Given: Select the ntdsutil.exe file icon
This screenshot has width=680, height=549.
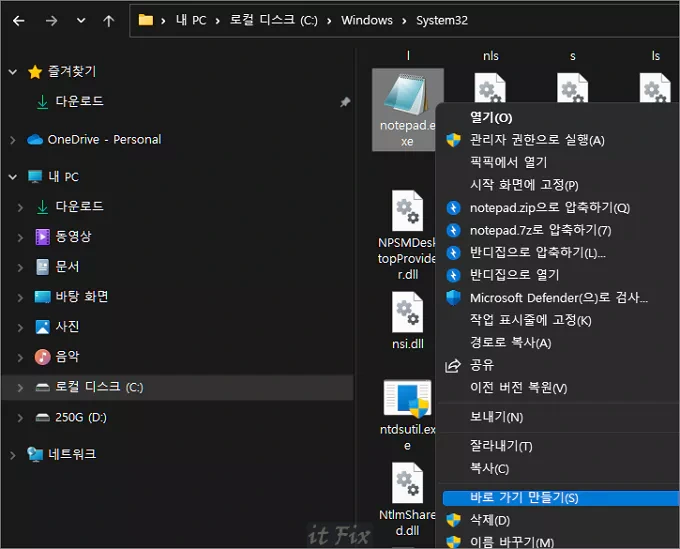Looking at the screenshot, I should pos(407,399).
